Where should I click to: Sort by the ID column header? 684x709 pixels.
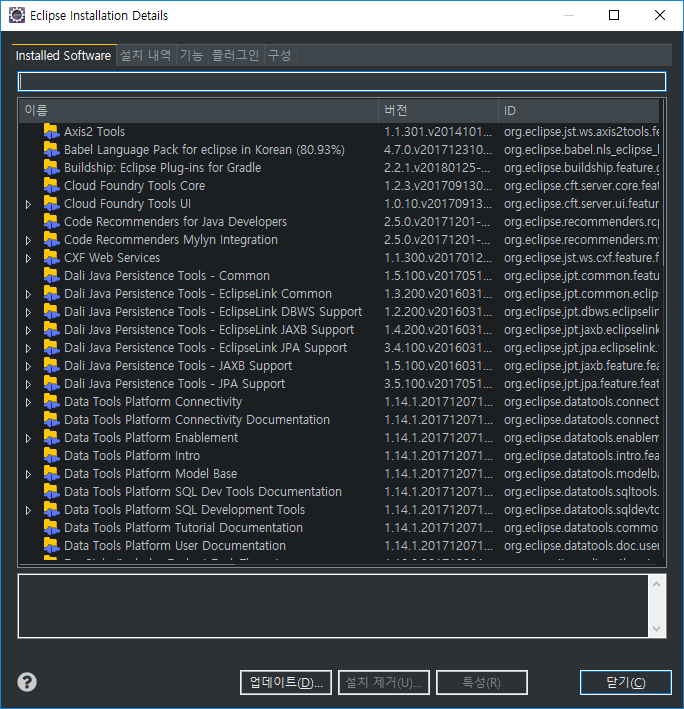(579, 110)
